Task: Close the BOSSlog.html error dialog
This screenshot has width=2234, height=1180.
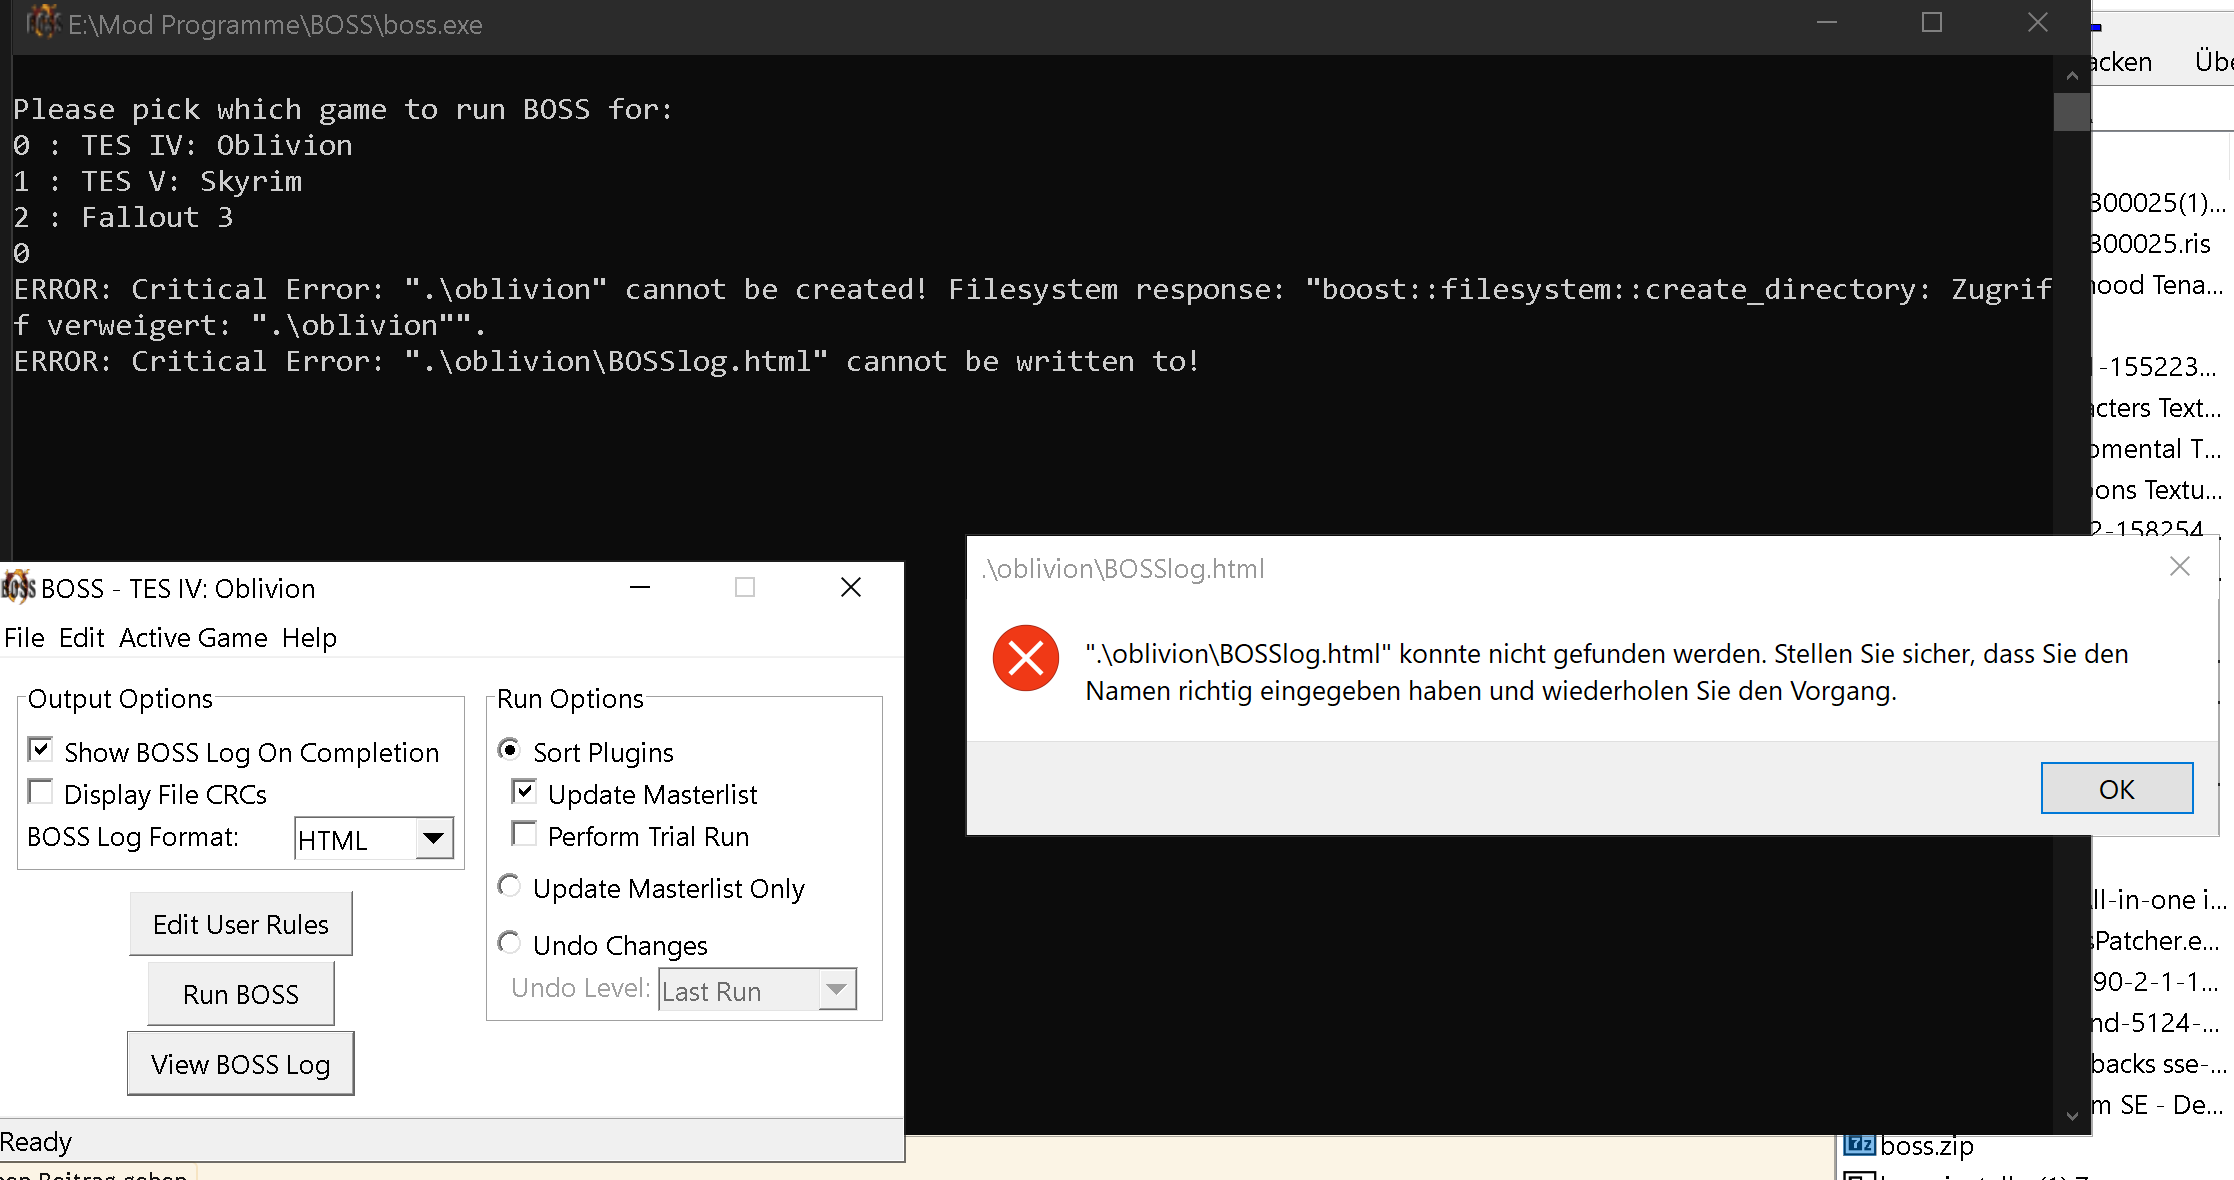Action: tap(2180, 567)
